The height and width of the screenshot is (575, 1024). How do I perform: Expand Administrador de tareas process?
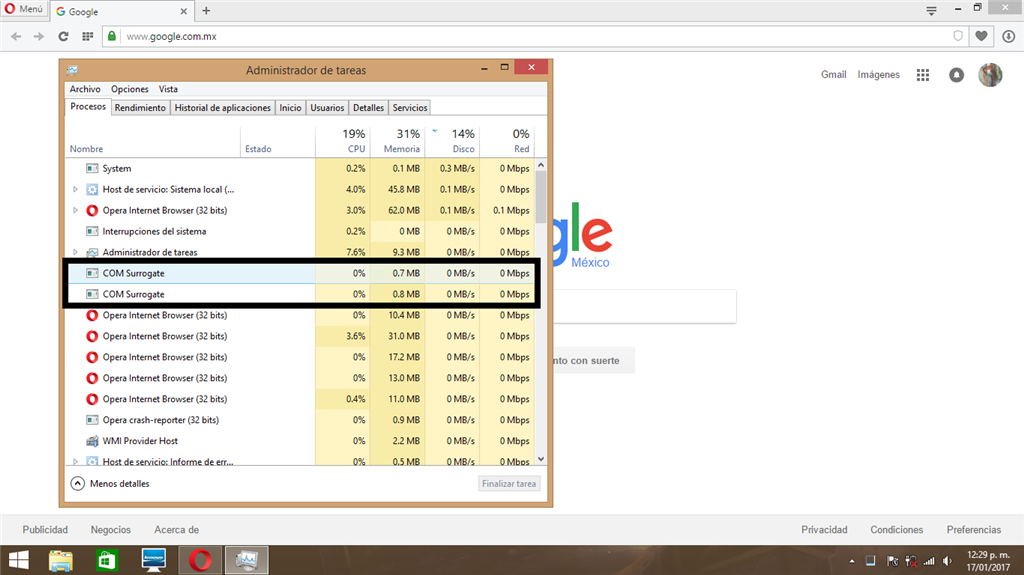75,252
